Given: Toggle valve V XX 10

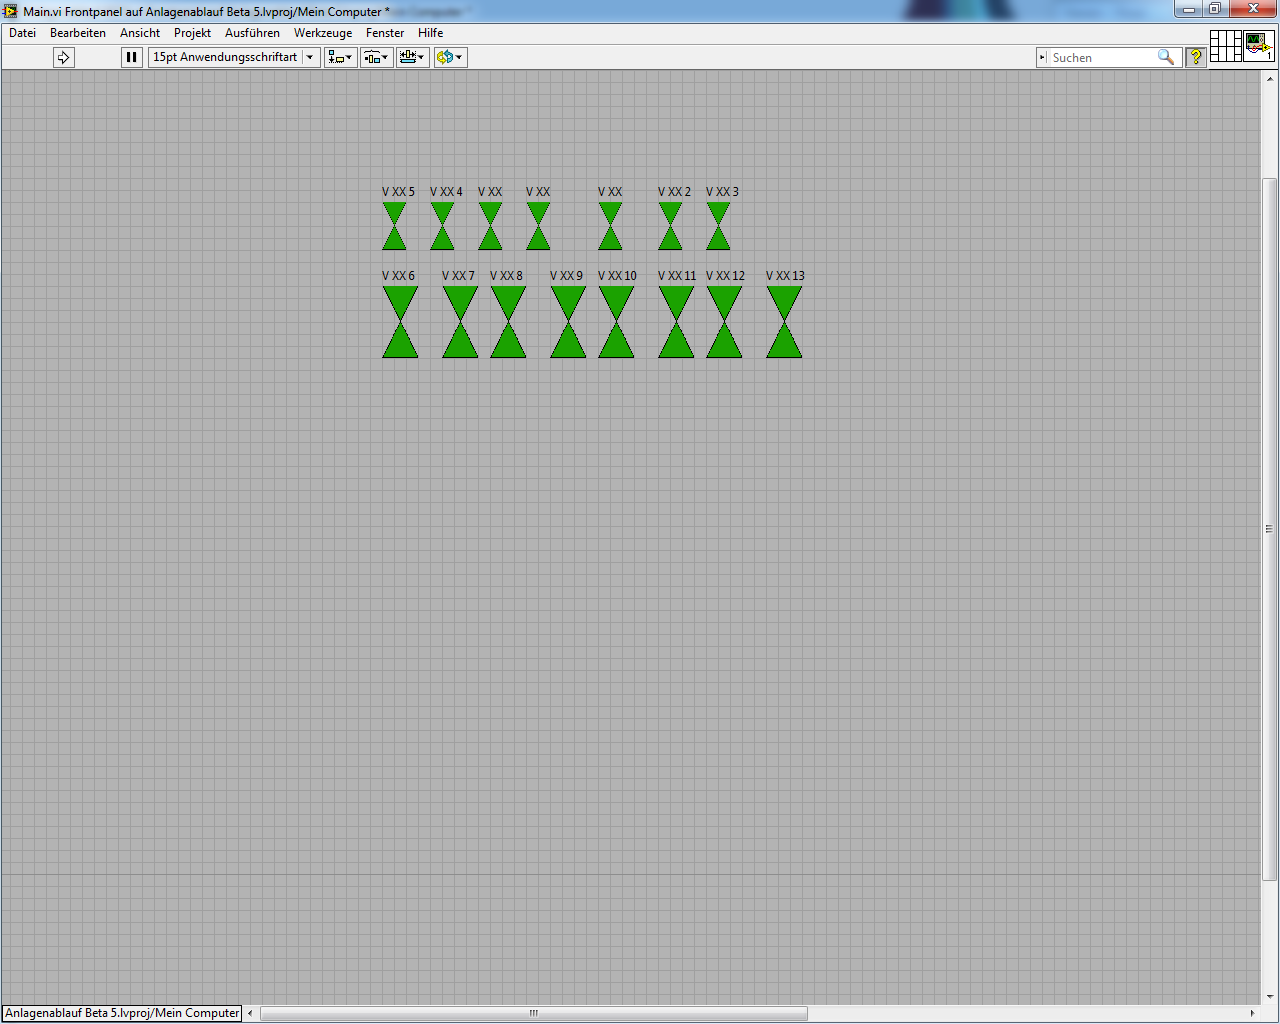Looking at the screenshot, I should click(616, 322).
